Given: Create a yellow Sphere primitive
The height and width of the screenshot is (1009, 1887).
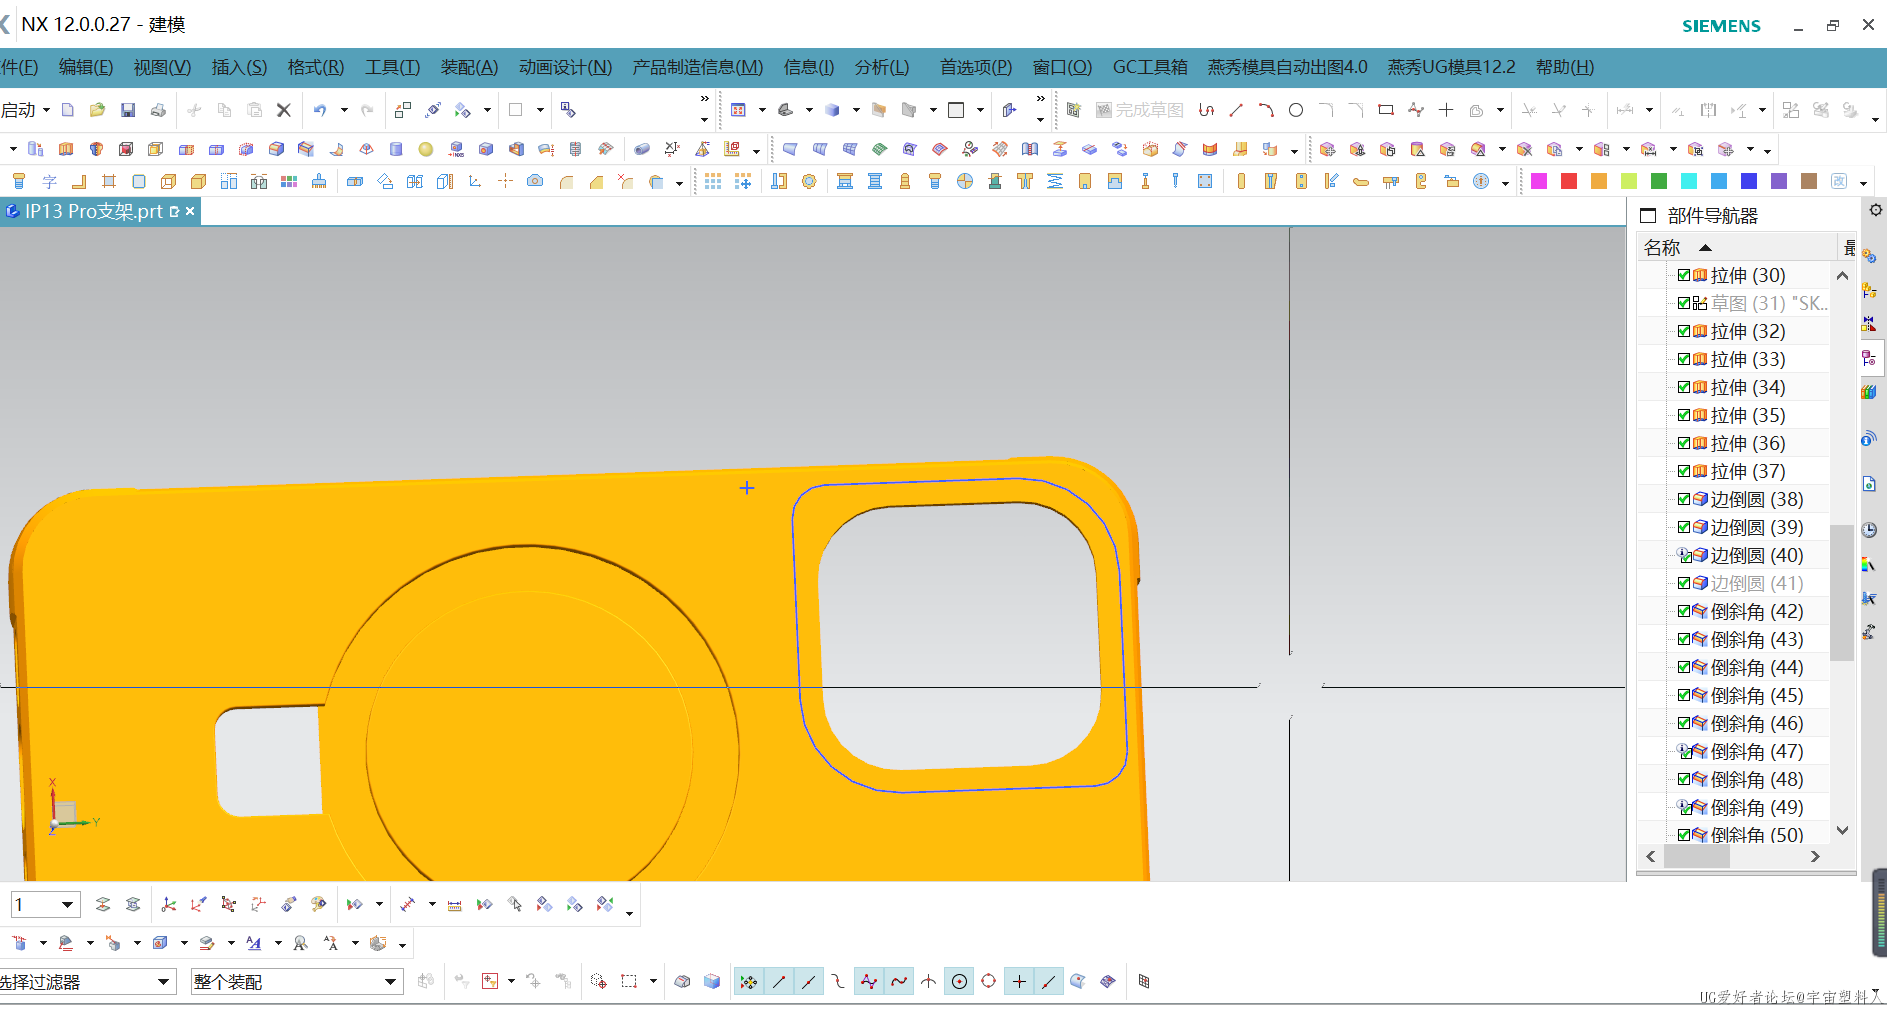Looking at the screenshot, I should click(x=426, y=149).
